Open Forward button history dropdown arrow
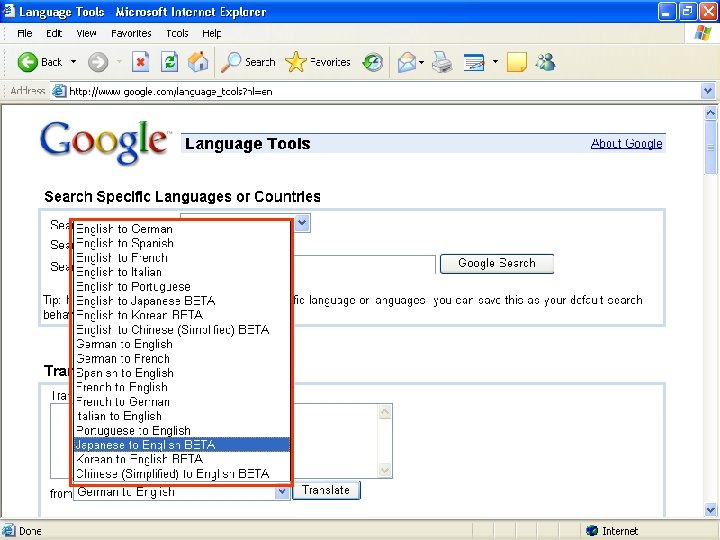Screen dimensions: 720x540 click(x=119, y=62)
